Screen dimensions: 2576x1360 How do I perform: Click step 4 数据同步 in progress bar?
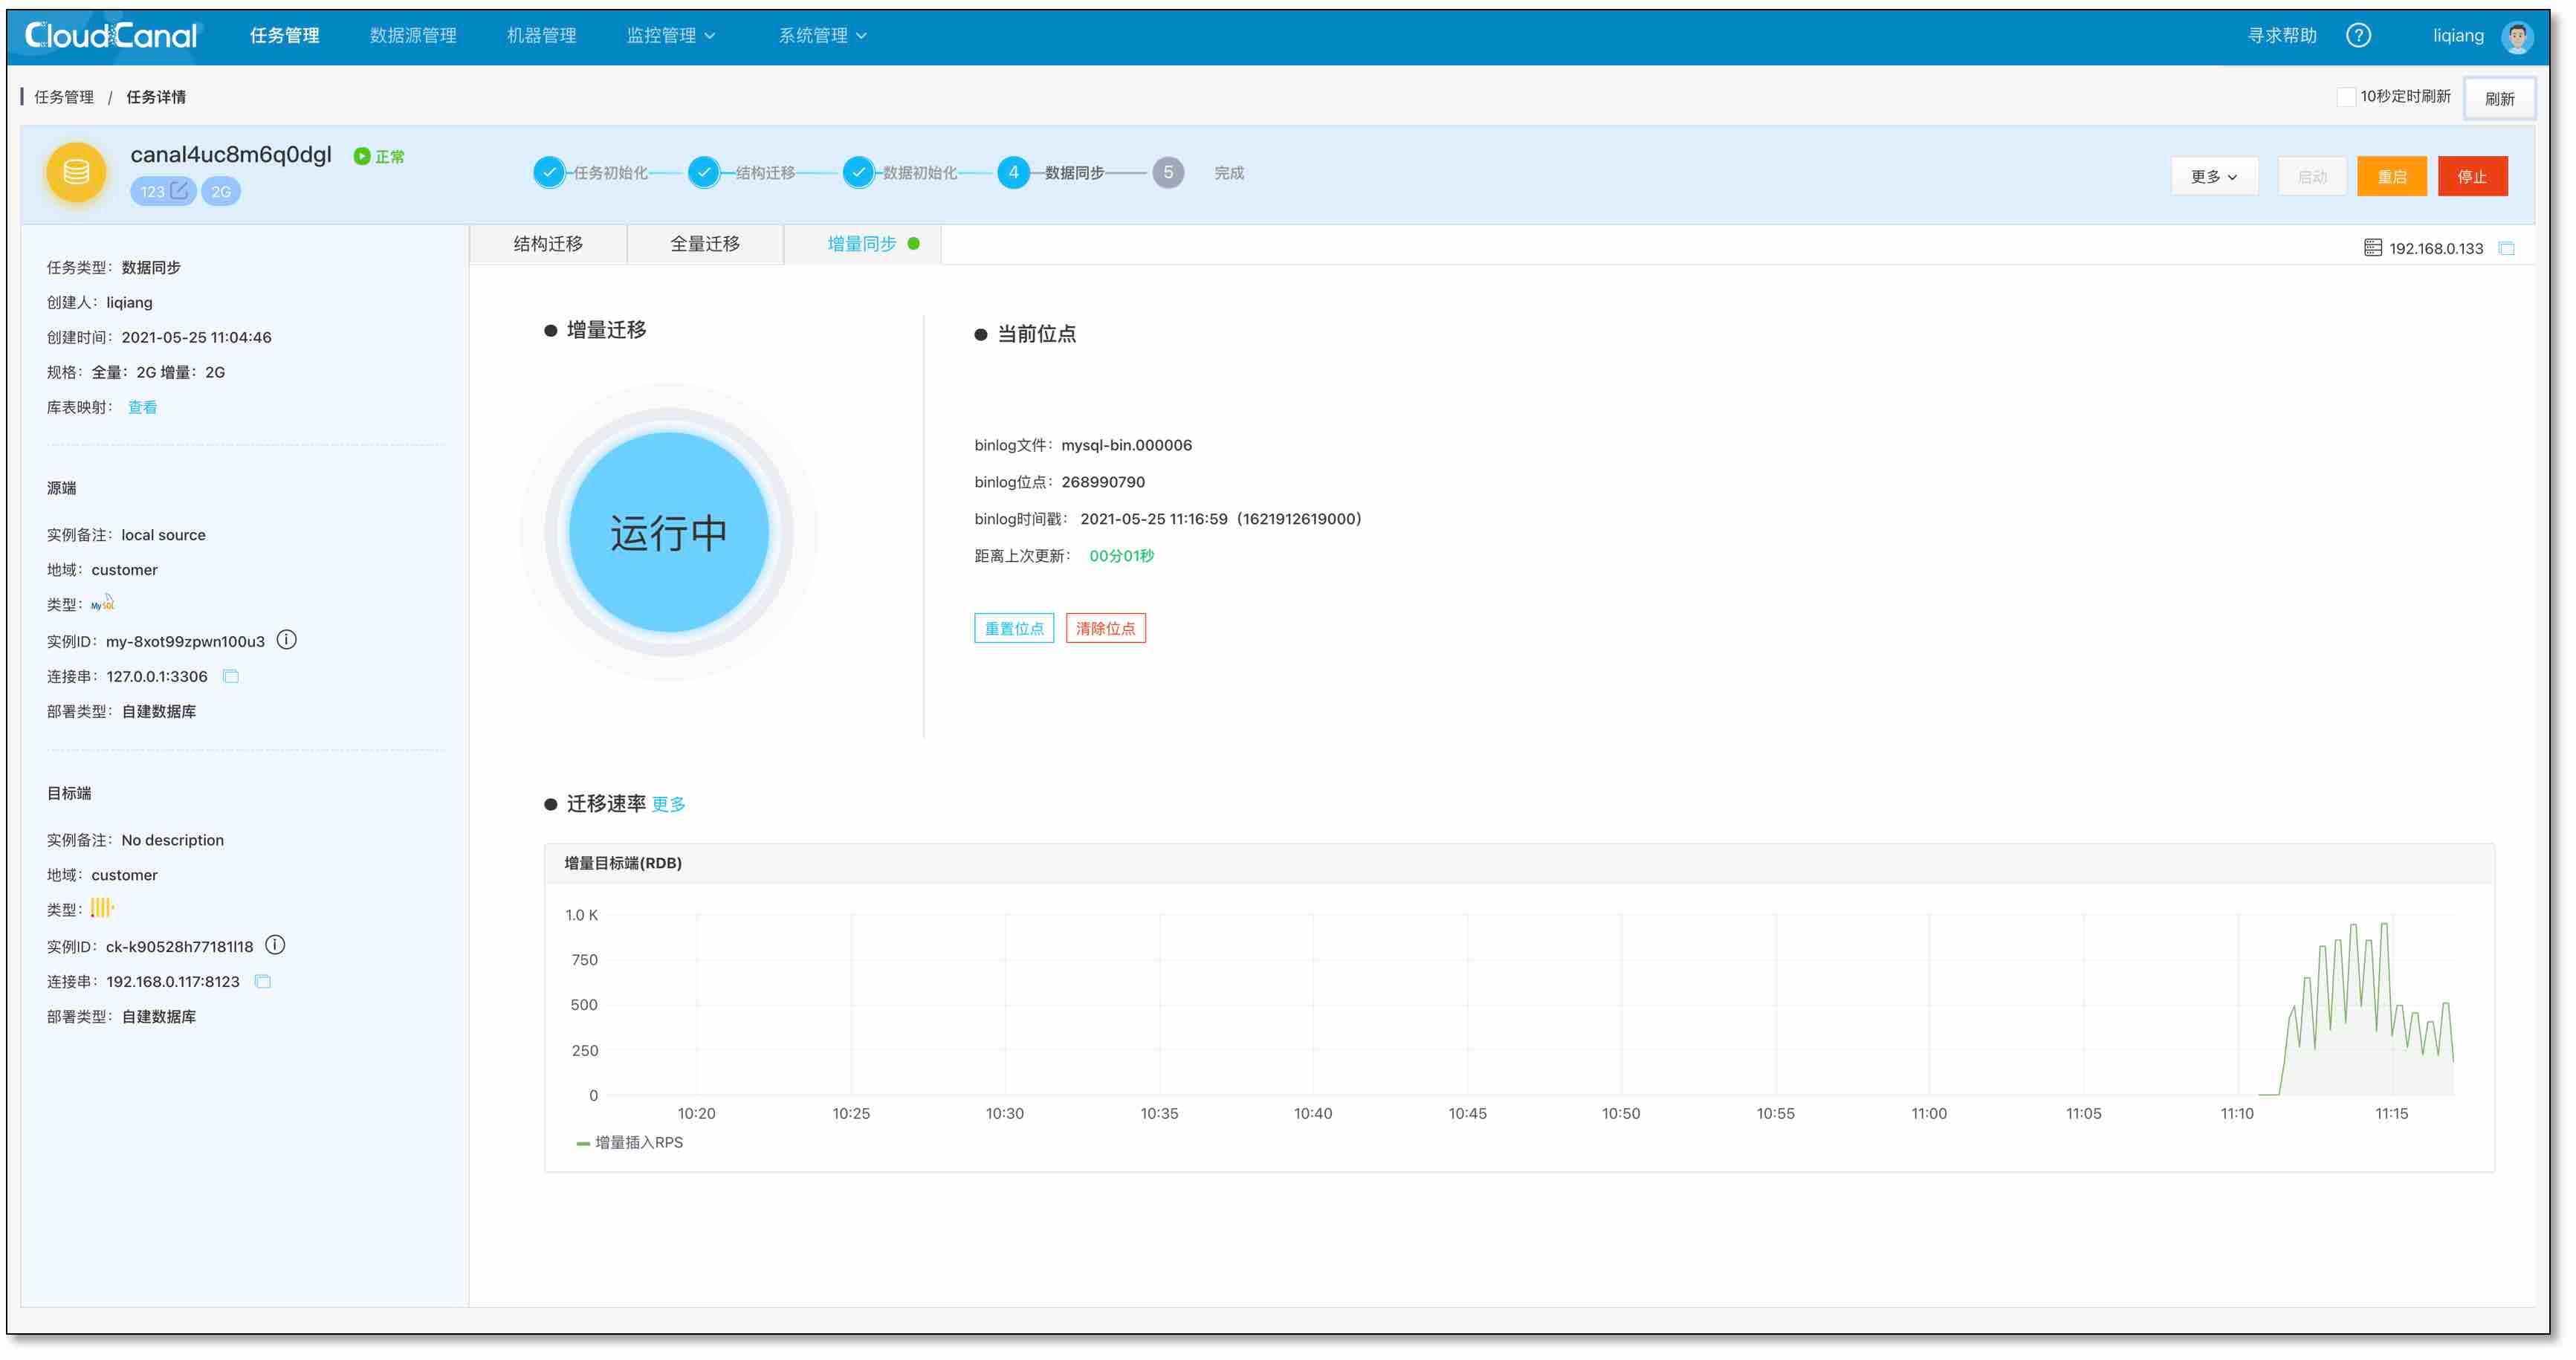1013,172
